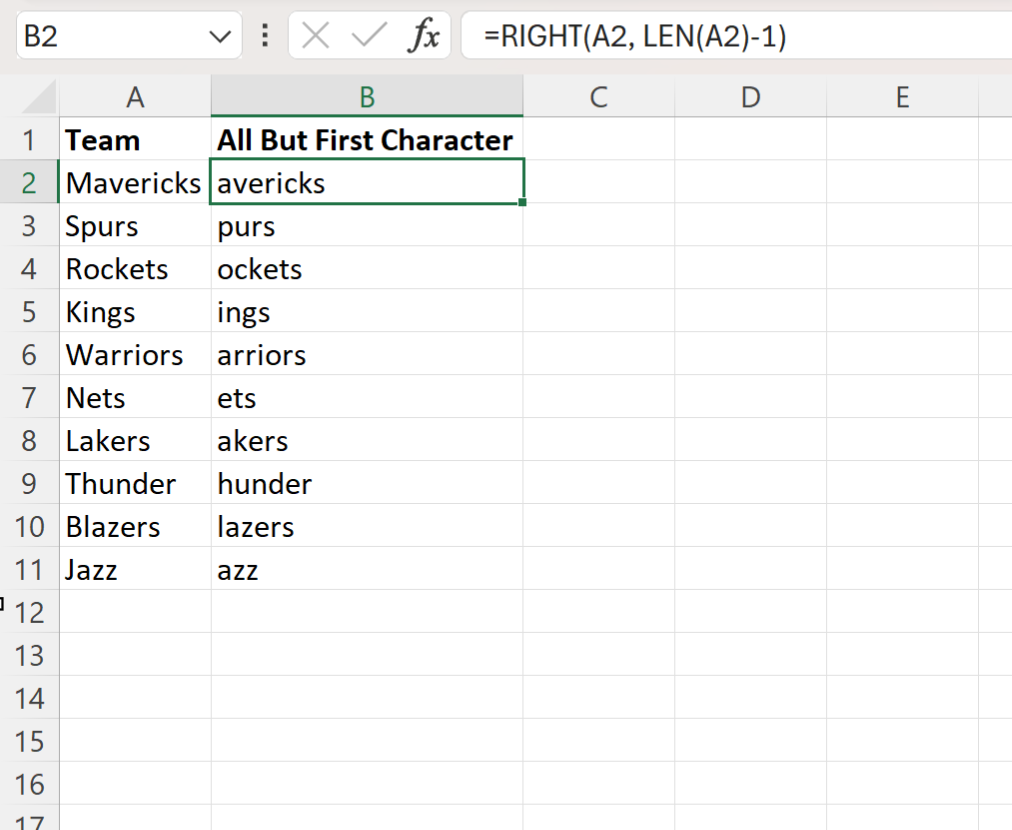
Task: Select column D header
Action: [750, 97]
